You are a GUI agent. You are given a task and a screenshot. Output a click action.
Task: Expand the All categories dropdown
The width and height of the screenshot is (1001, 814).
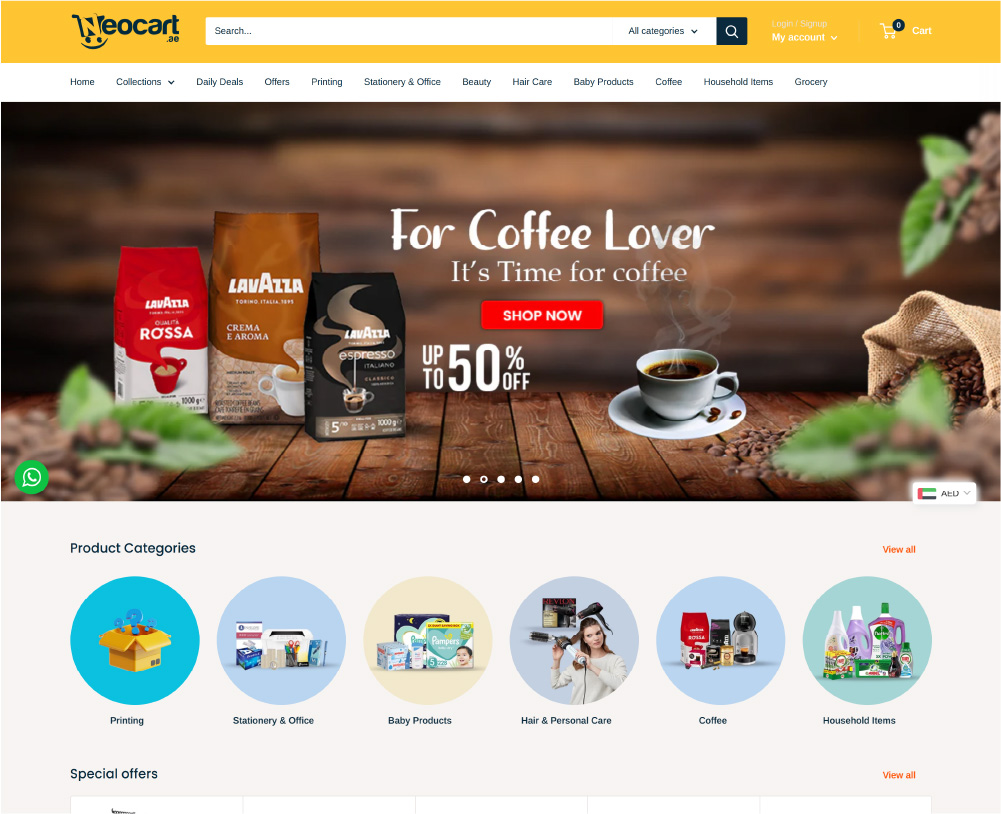click(663, 31)
